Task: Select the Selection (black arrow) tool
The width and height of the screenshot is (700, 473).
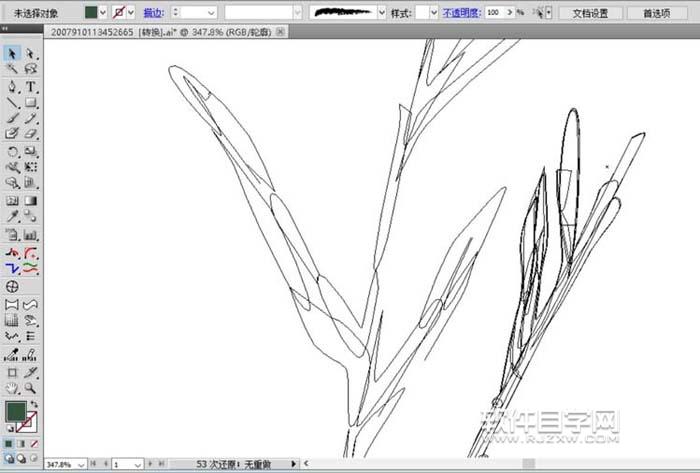Action: coord(12,54)
